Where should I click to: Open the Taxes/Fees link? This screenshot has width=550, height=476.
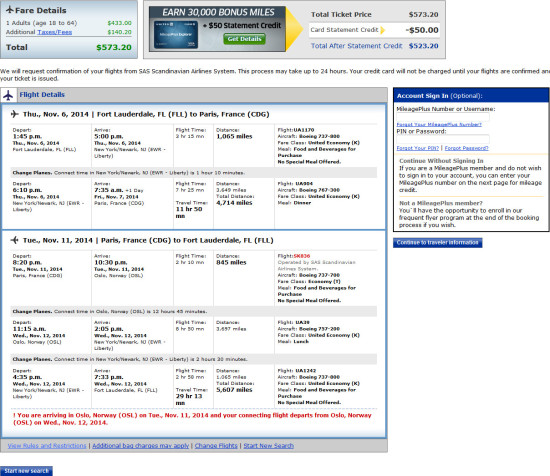click(x=55, y=32)
